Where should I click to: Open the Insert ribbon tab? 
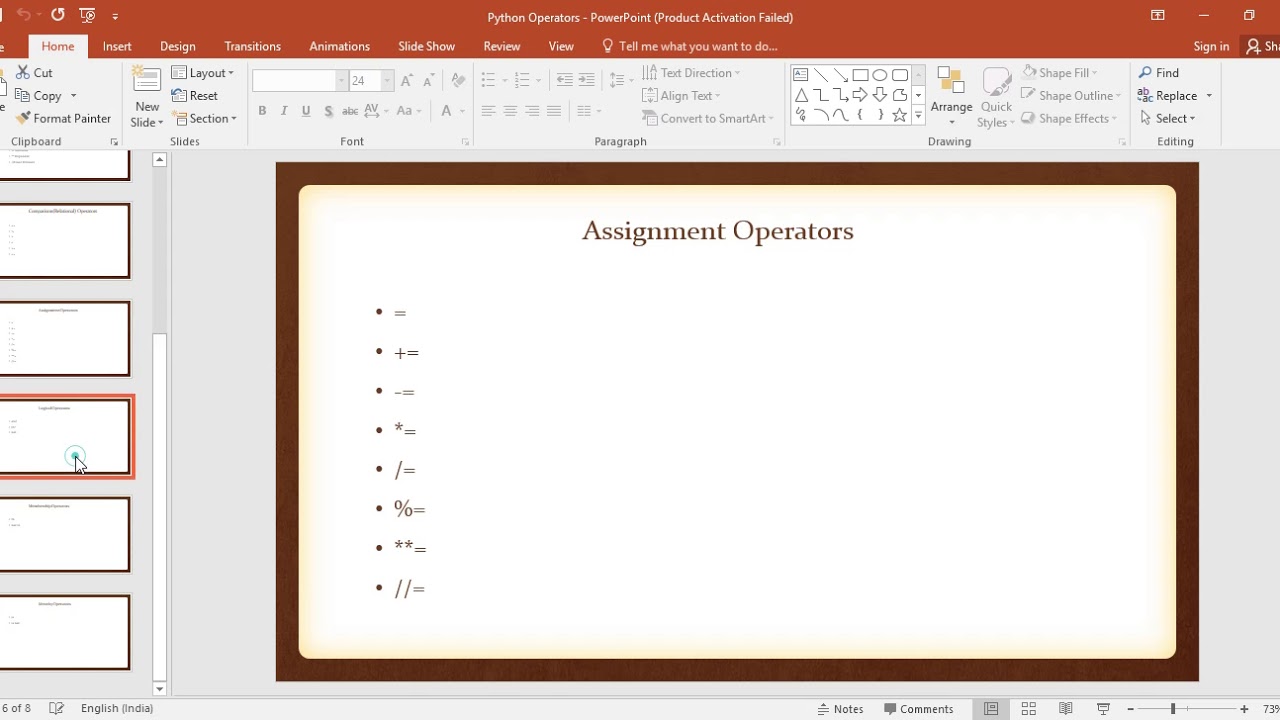pos(117,46)
